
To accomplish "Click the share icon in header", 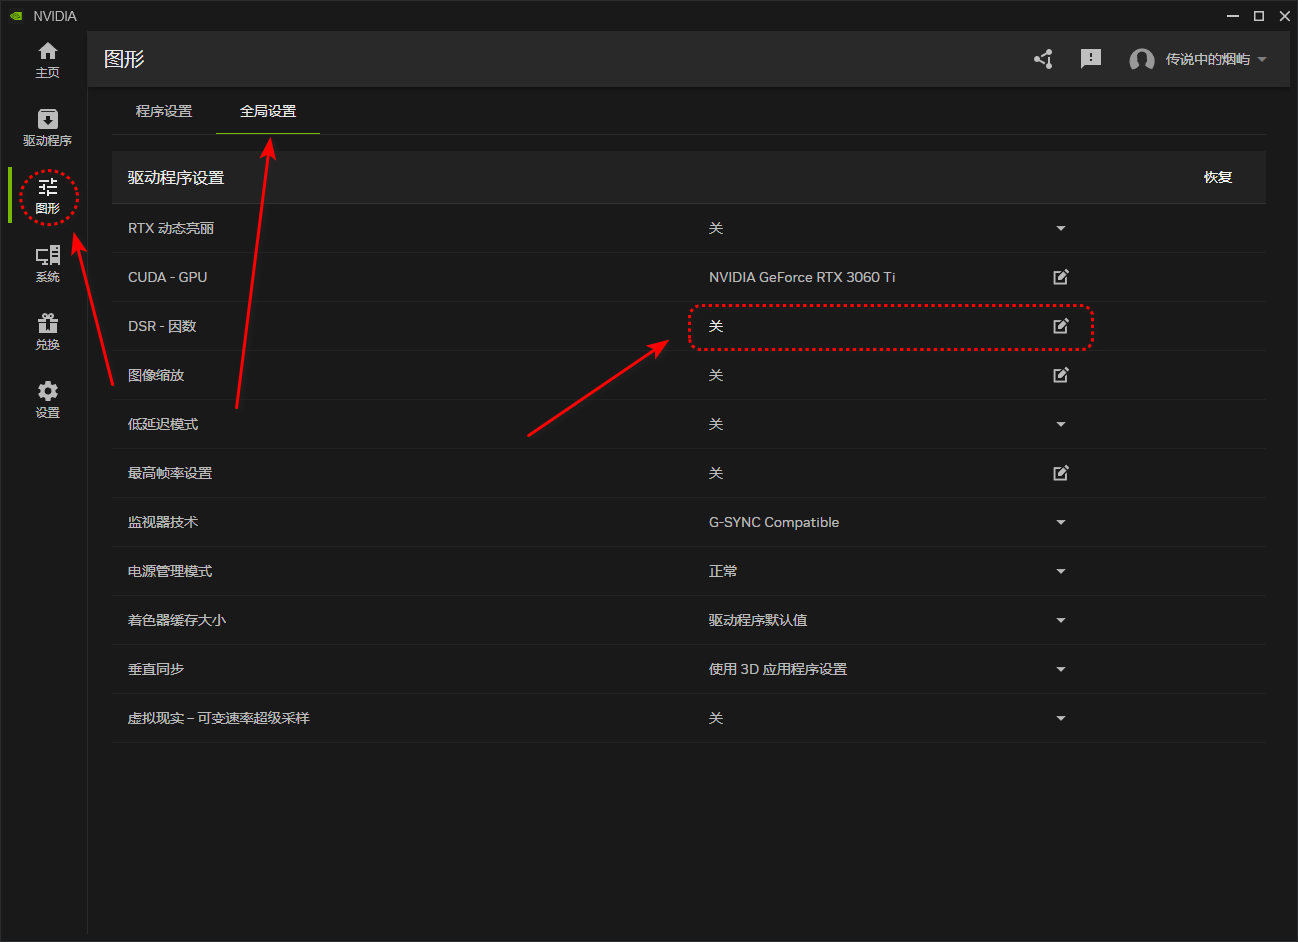I will click(x=1043, y=59).
